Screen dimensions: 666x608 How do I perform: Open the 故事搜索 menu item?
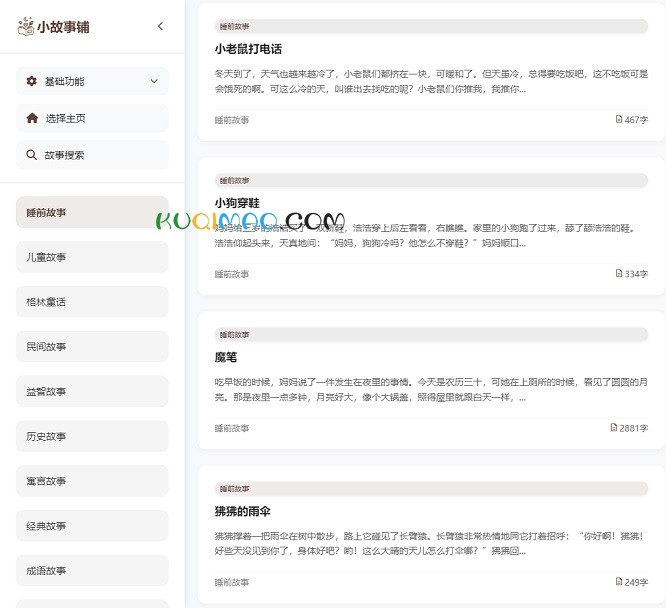point(92,155)
